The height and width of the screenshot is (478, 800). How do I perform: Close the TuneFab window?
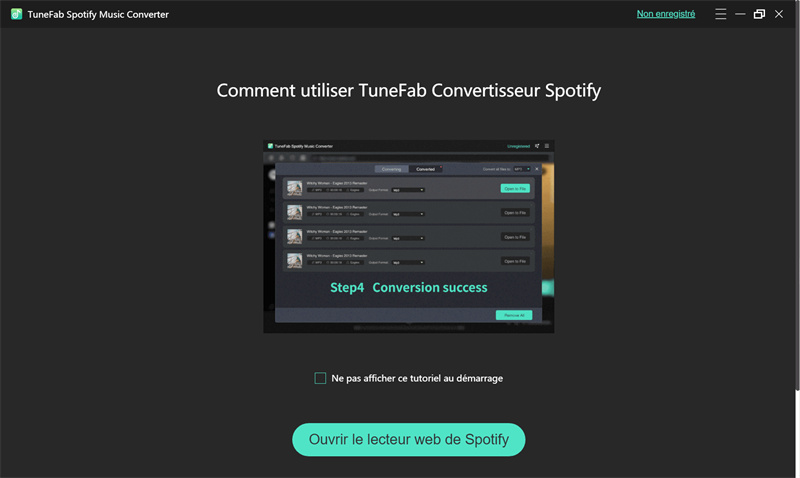pyautogui.click(x=779, y=14)
